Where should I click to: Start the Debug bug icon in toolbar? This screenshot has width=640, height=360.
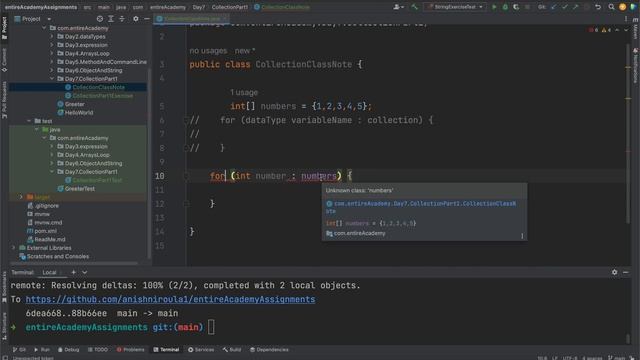[505, 7]
